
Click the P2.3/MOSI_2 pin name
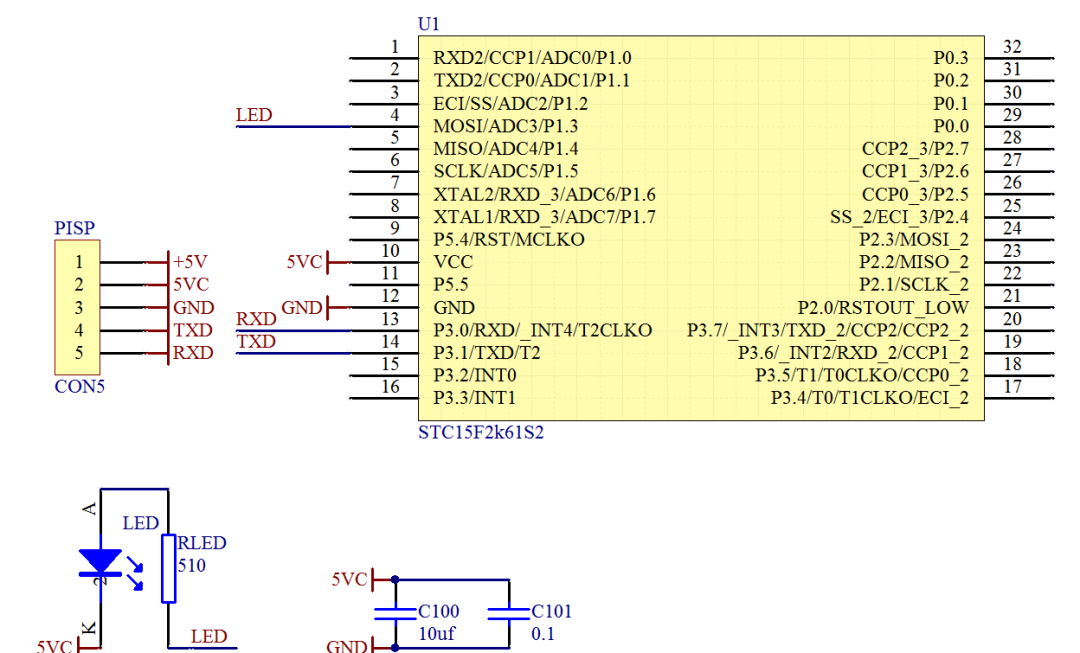click(914, 239)
